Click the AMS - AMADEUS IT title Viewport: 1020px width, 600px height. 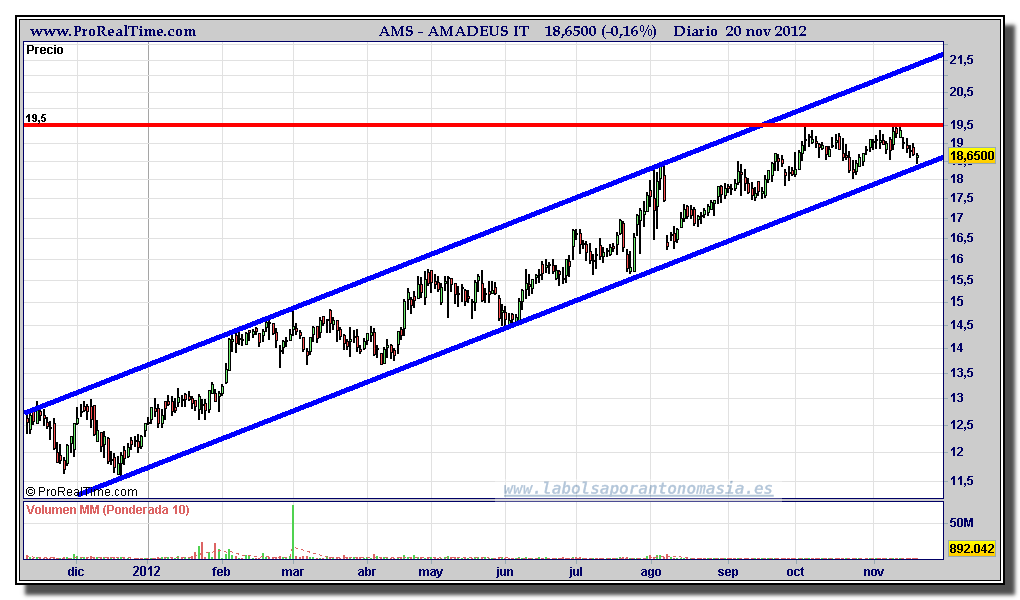[x=453, y=31]
